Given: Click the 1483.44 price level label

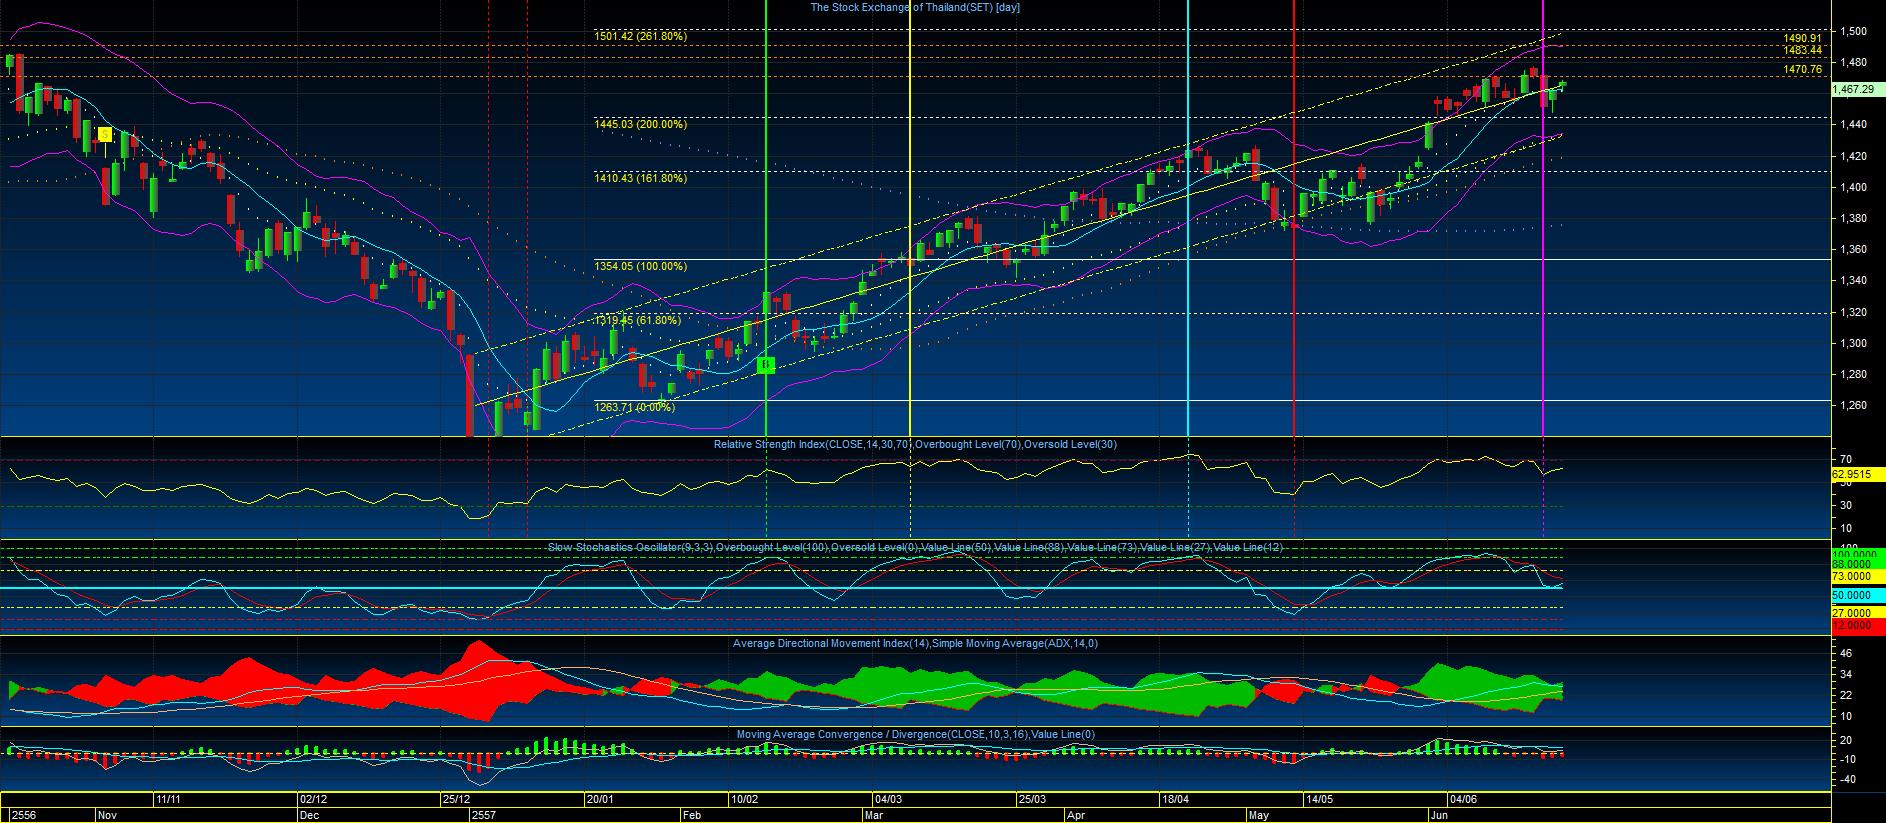Looking at the screenshot, I should click(x=1803, y=50).
